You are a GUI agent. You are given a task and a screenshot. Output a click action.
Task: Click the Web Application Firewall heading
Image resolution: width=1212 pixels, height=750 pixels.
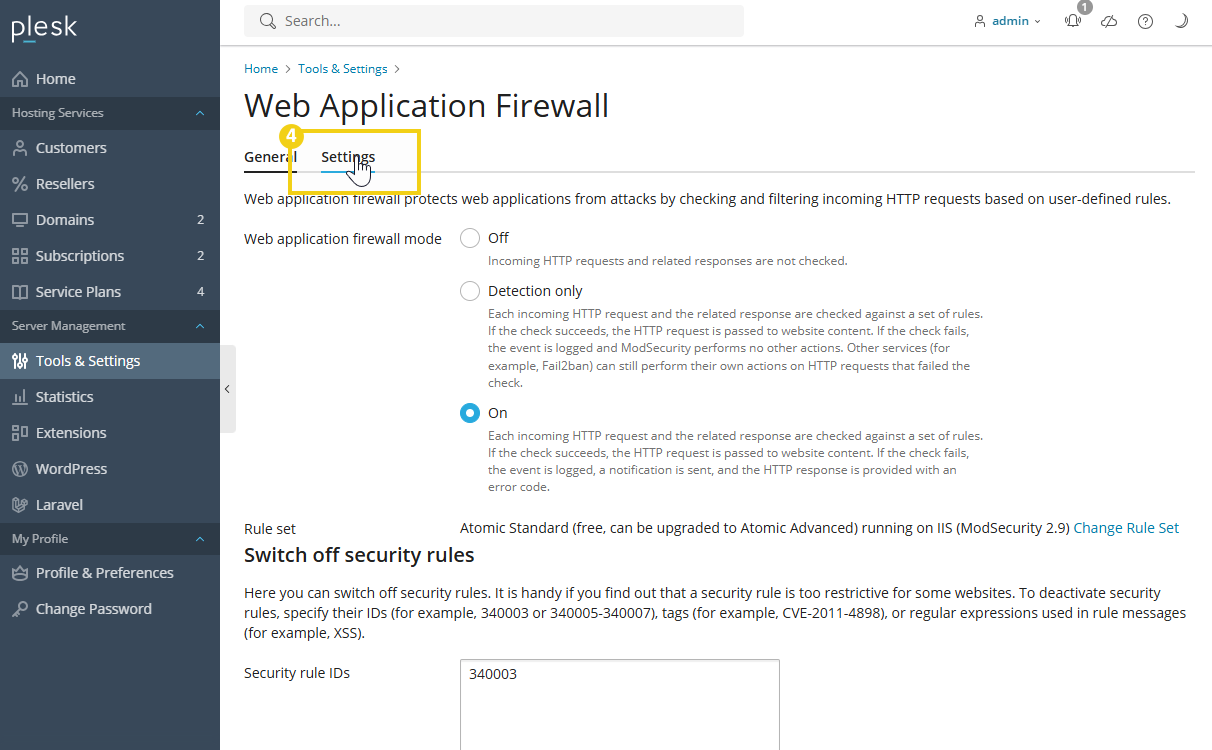426,106
